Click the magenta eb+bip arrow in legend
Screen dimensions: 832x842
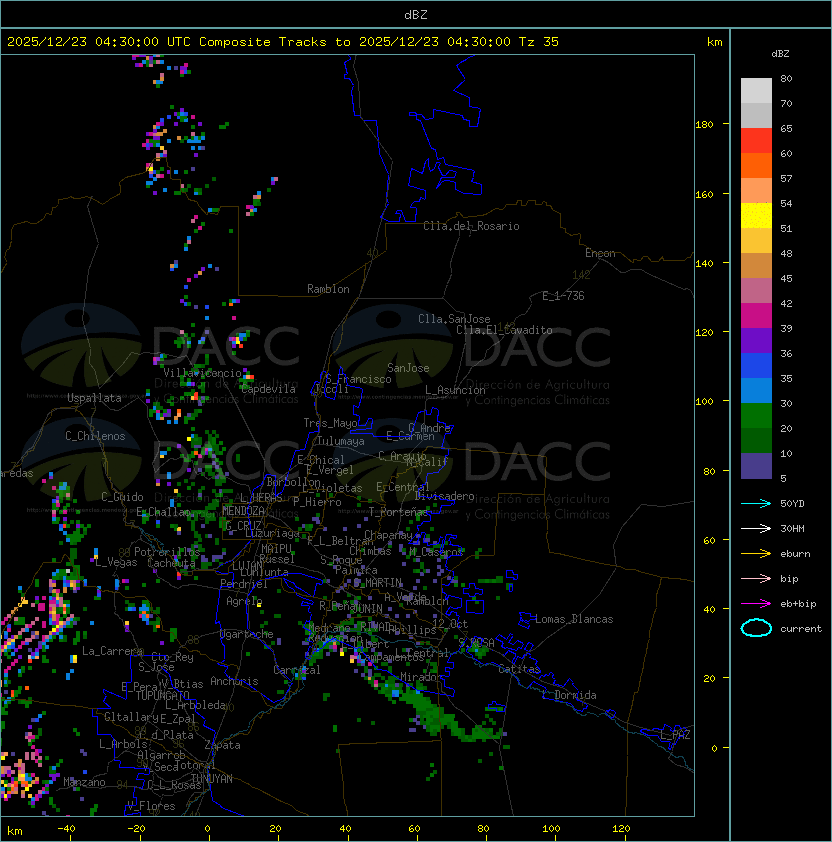point(756,604)
